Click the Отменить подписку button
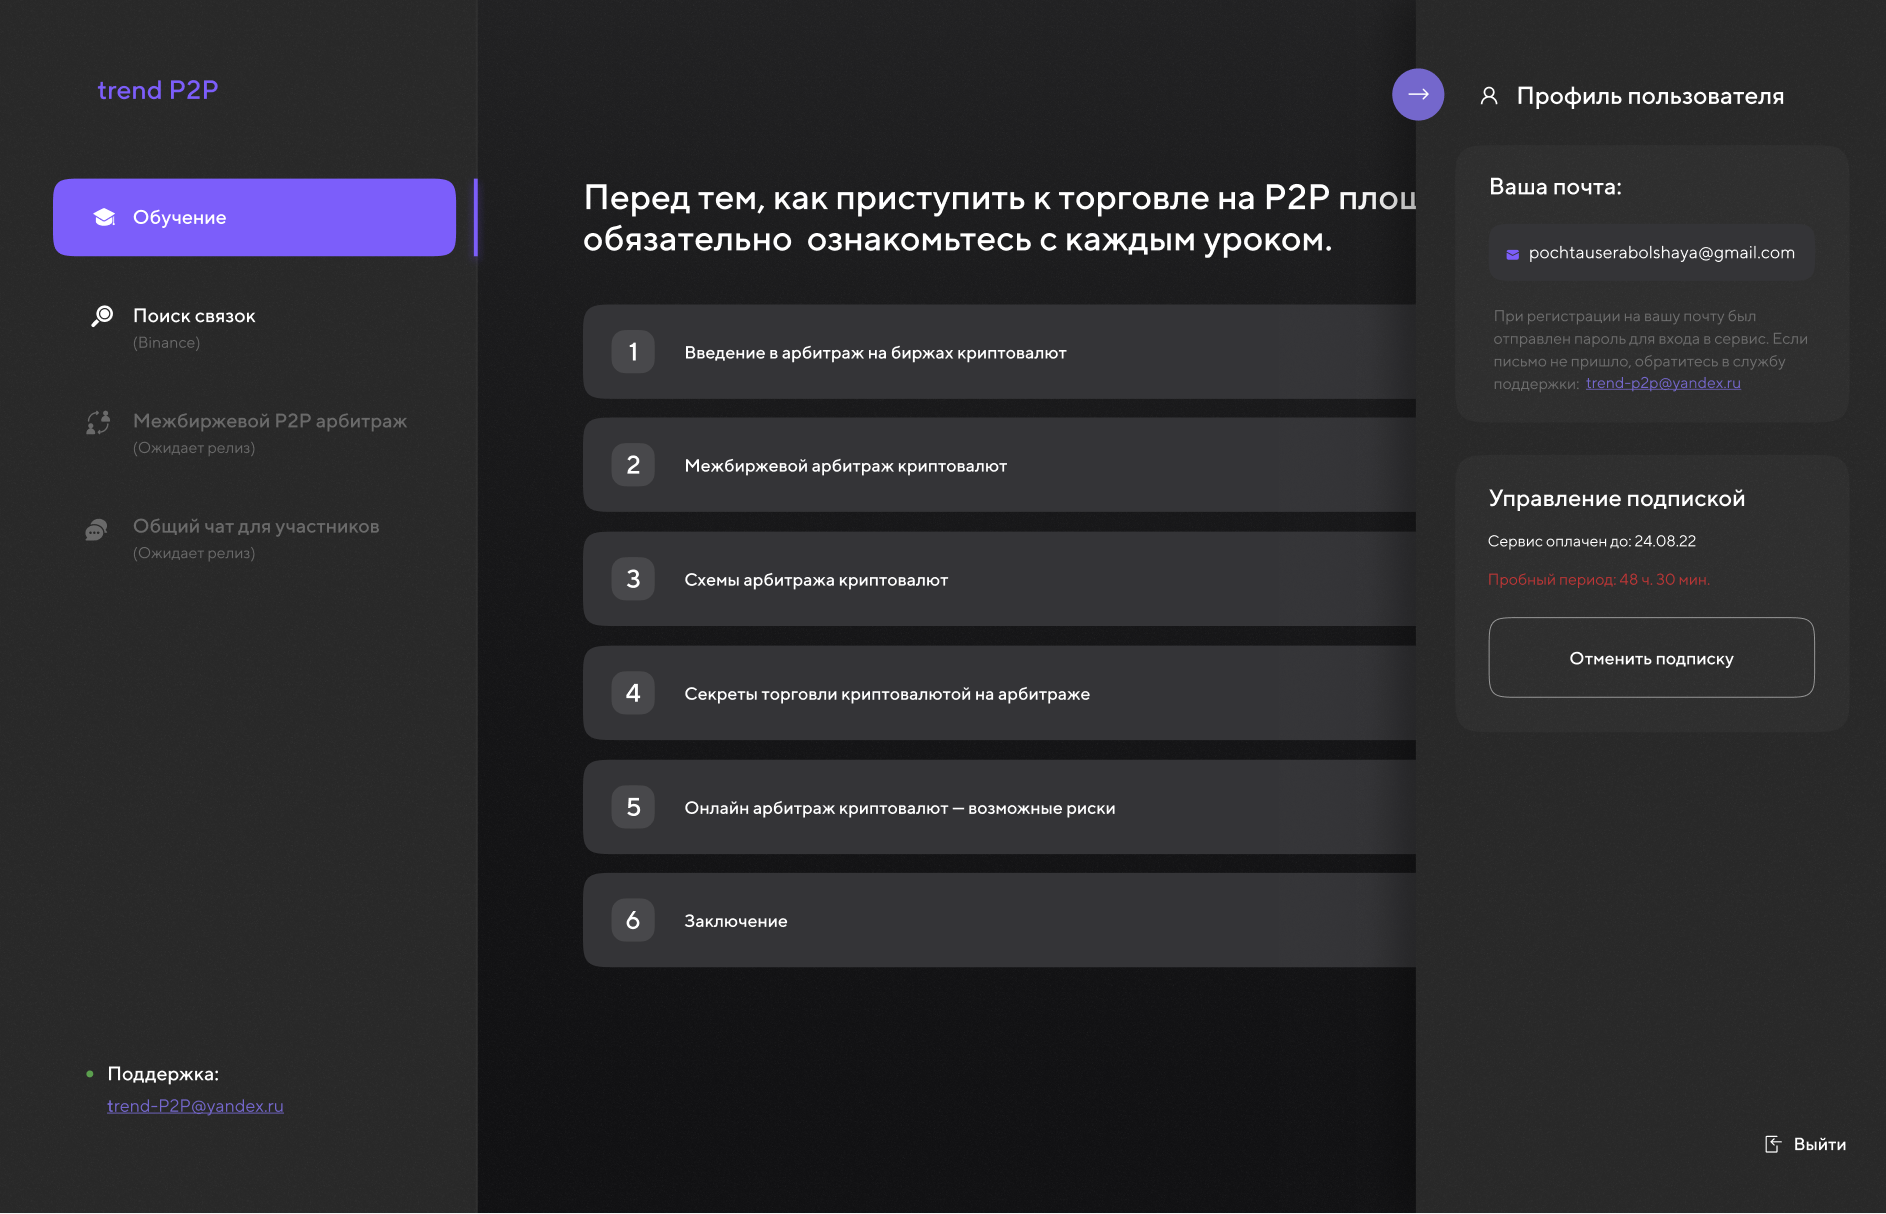This screenshot has width=1886, height=1214. click(x=1651, y=658)
